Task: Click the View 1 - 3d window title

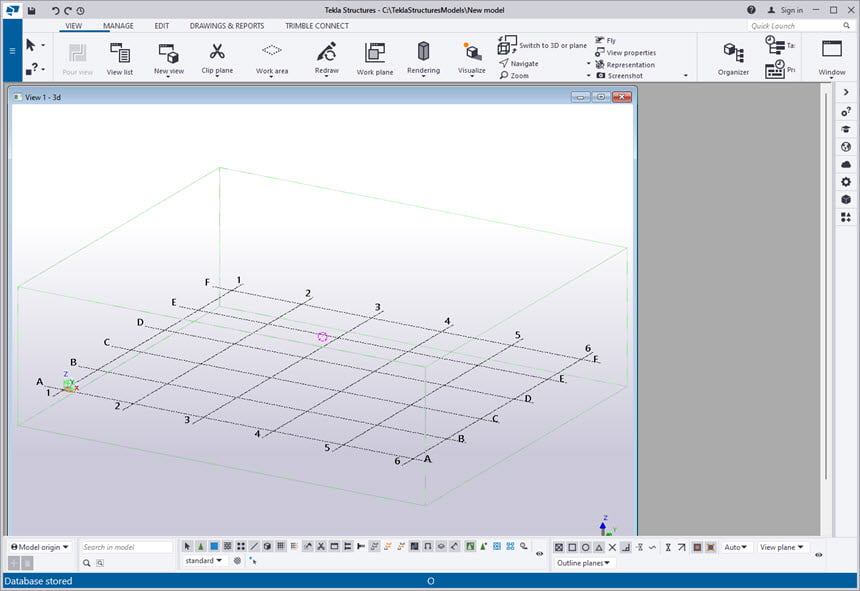Action: tap(43, 97)
